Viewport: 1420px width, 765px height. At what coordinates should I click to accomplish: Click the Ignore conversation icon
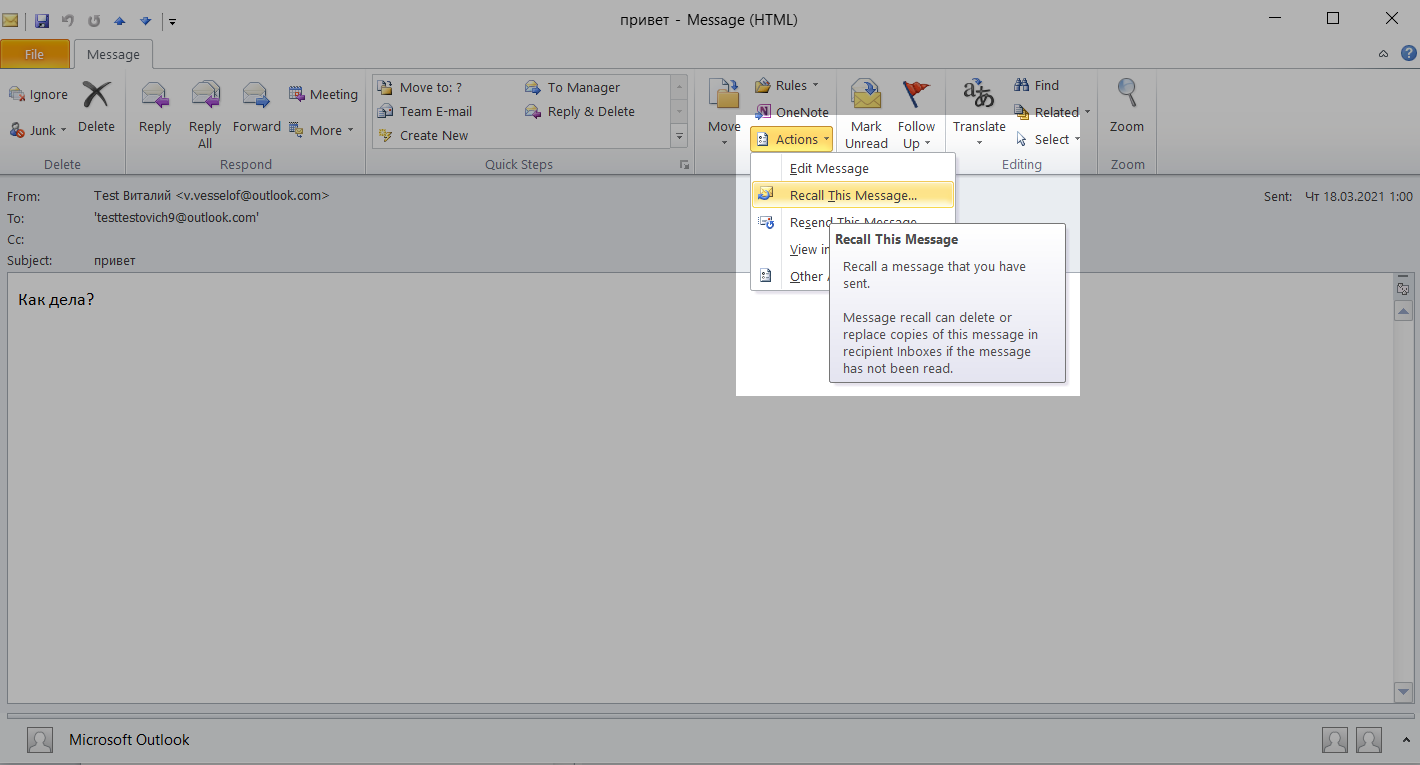click(x=17, y=94)
